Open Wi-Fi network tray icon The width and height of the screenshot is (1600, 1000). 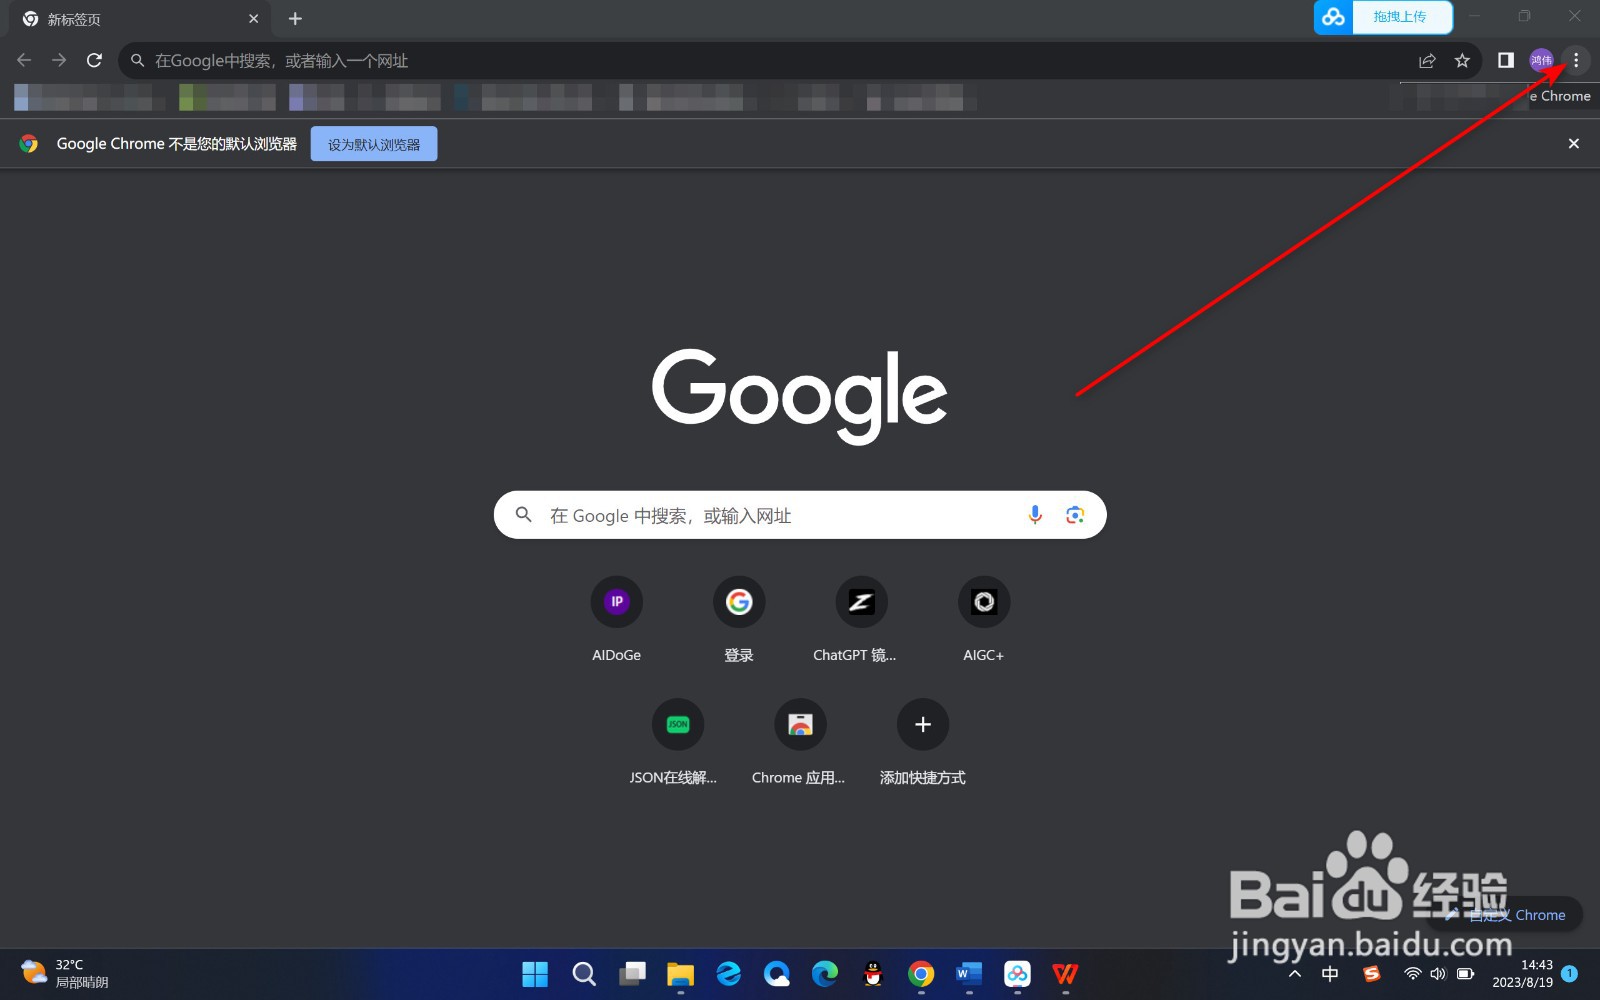(1413, 974)
